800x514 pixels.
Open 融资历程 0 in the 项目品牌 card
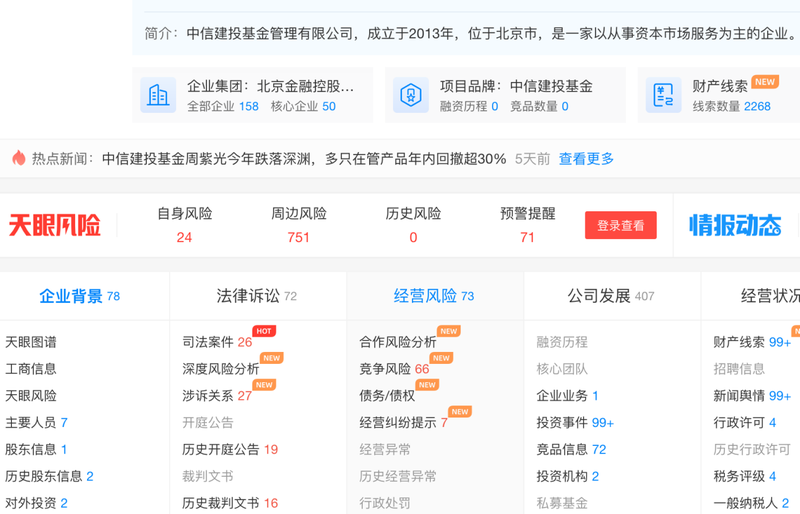(x=469, y=106)
